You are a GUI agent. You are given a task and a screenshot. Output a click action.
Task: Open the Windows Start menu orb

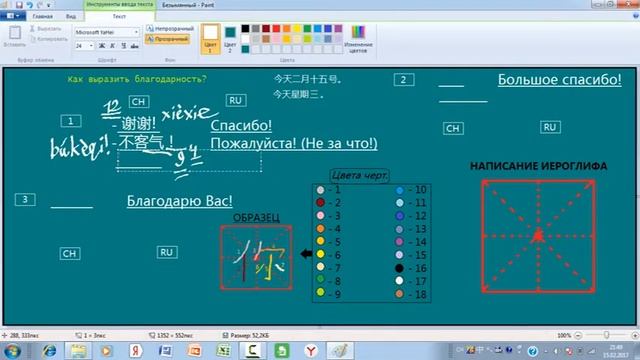tap(12, 351)
